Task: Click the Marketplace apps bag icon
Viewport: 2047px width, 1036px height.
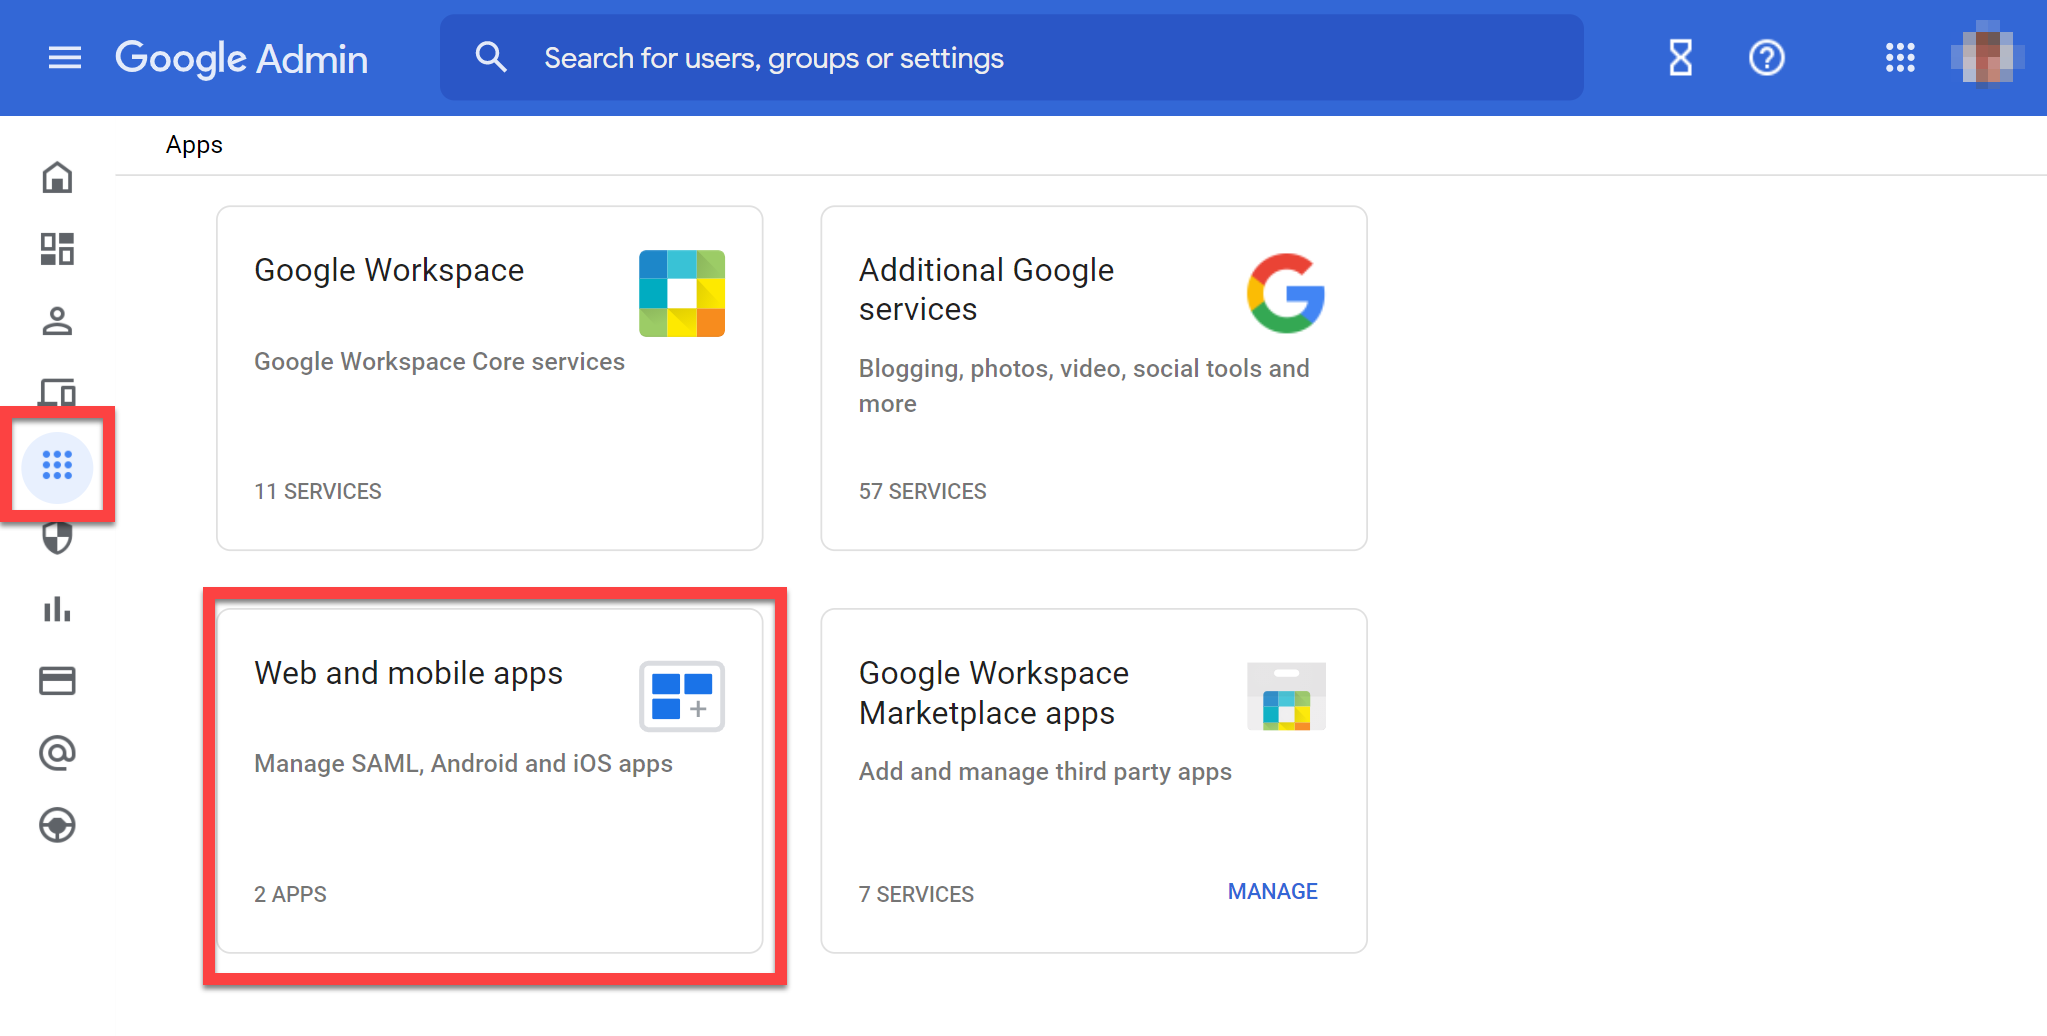Action: 1286,697
